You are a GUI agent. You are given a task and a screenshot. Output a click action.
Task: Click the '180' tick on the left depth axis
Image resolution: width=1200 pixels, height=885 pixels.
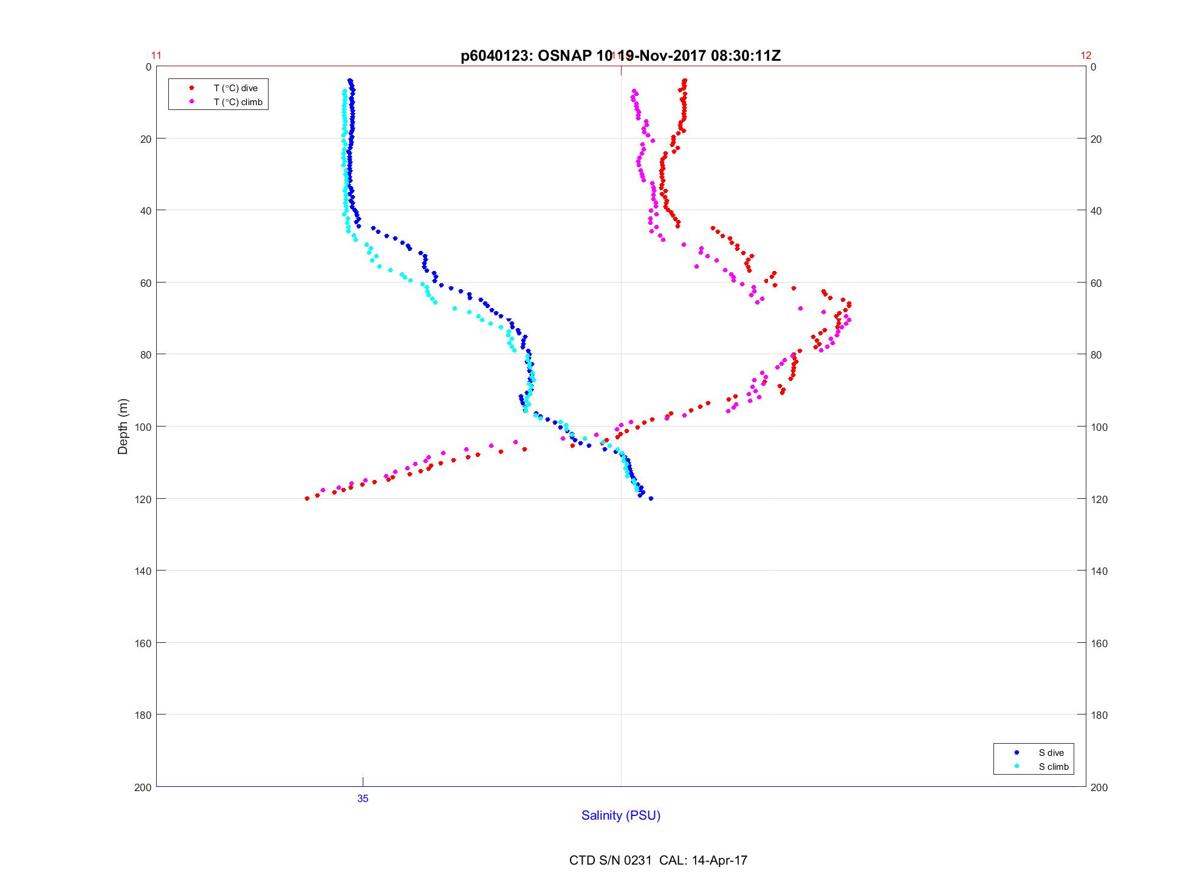click(x=142, y=715)
